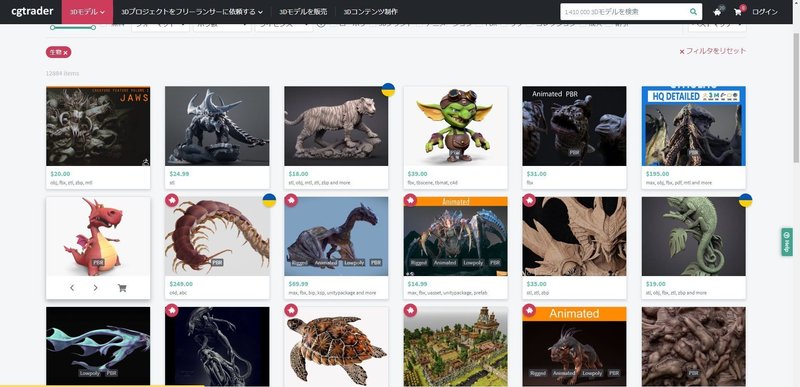Viewport: 800px width, 387px height.
Task: Focus the 3Dモデルを検索 search field
Action: 624,12
